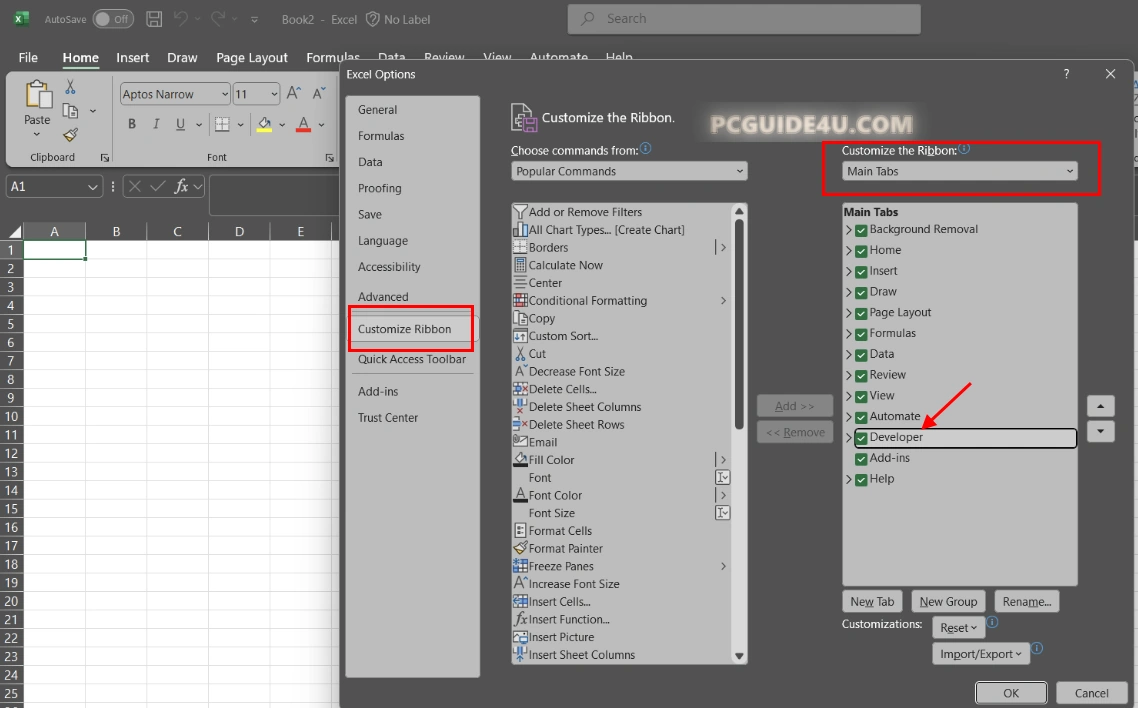Click the New Group button
This screenshot has width=1138, height=708.
(948, 601)
